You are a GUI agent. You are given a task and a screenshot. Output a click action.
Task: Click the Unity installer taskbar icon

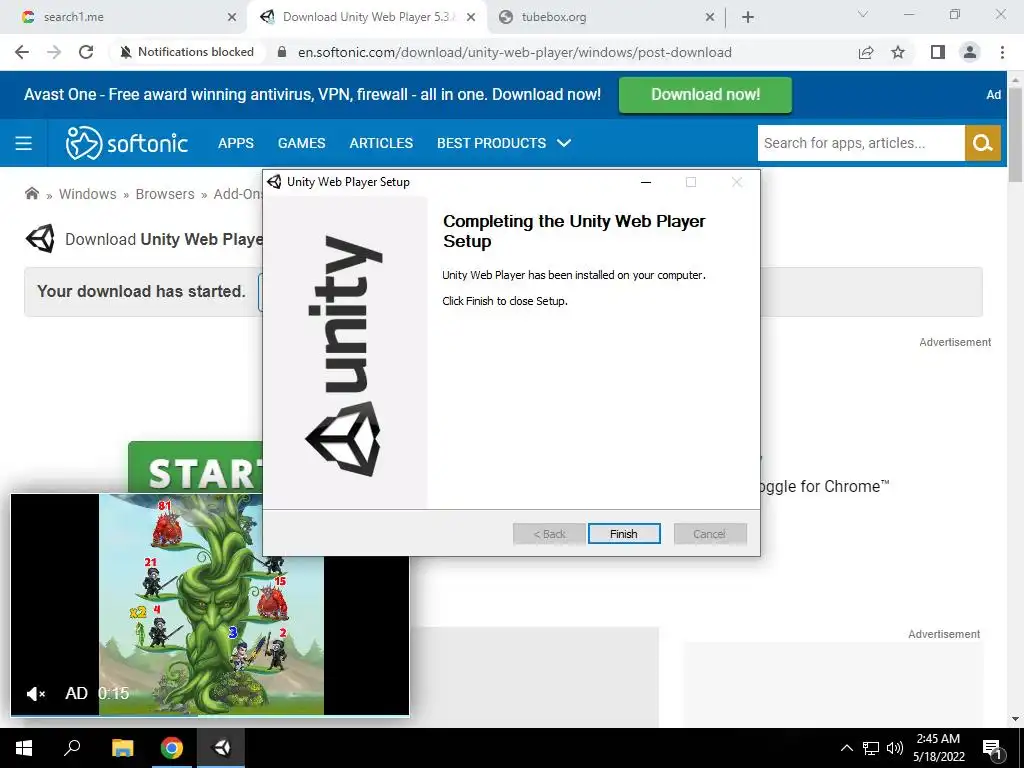221,748
